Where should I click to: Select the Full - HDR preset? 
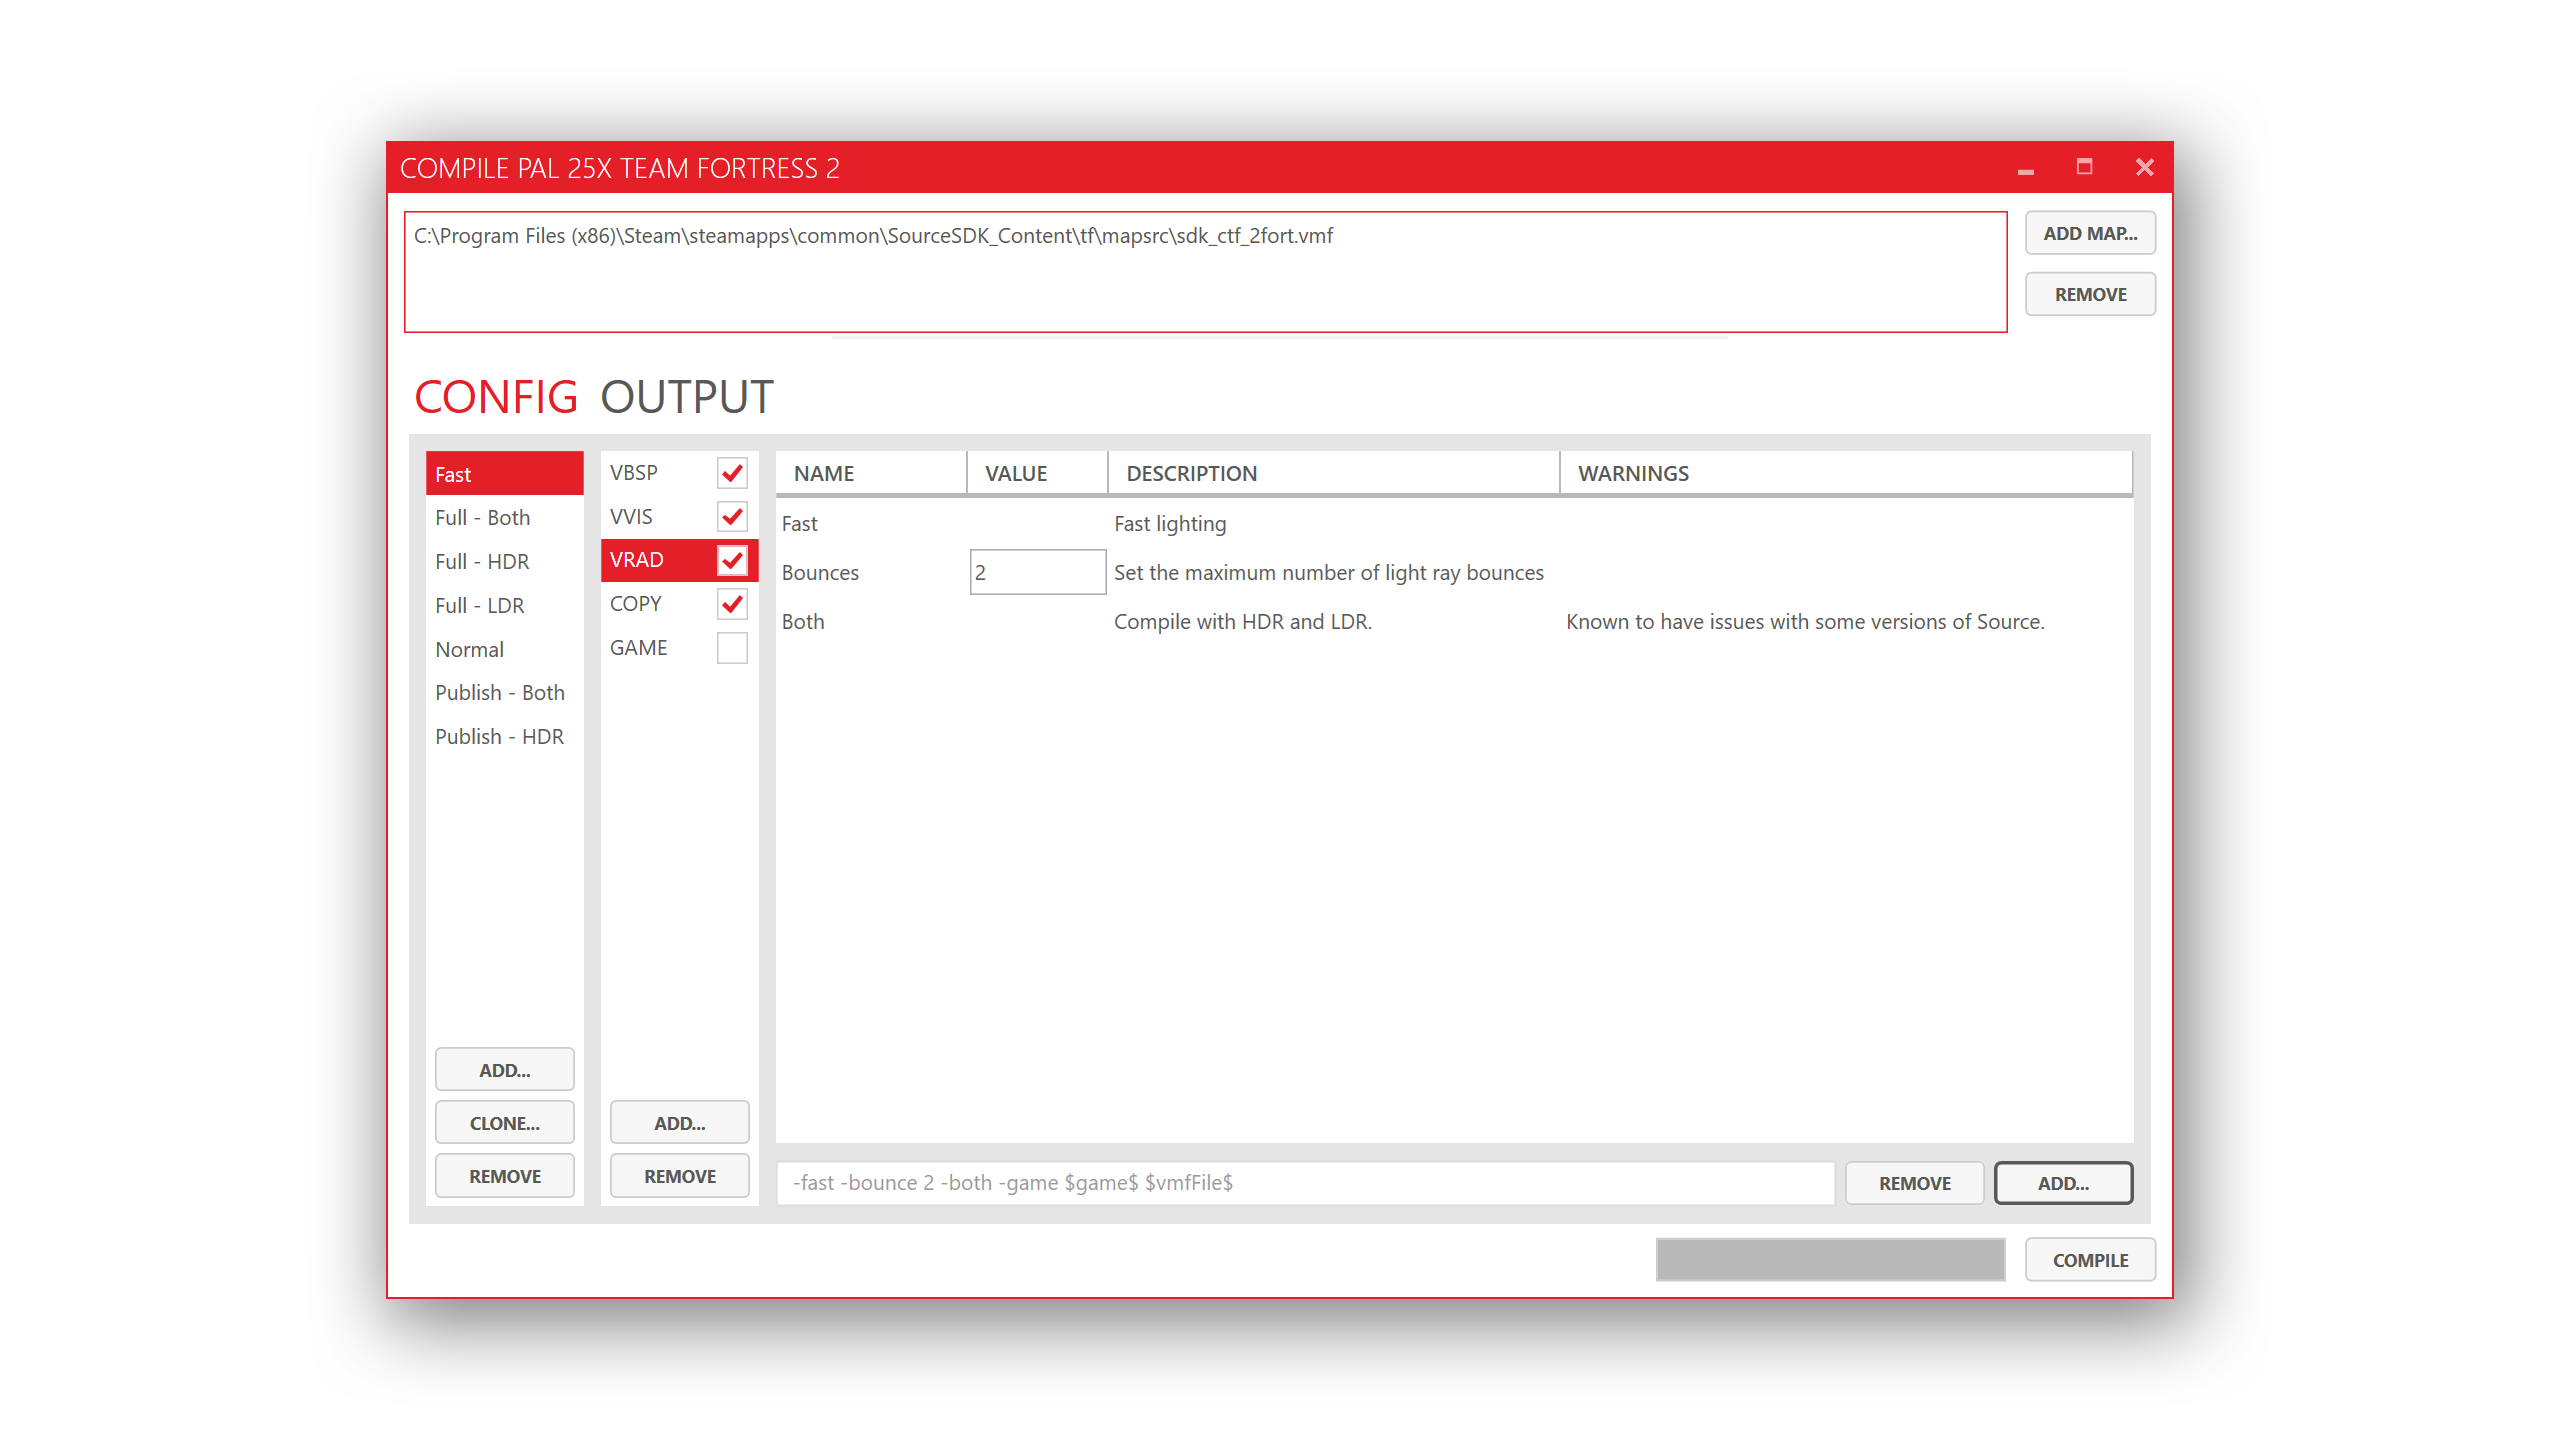tap(482, 562)
